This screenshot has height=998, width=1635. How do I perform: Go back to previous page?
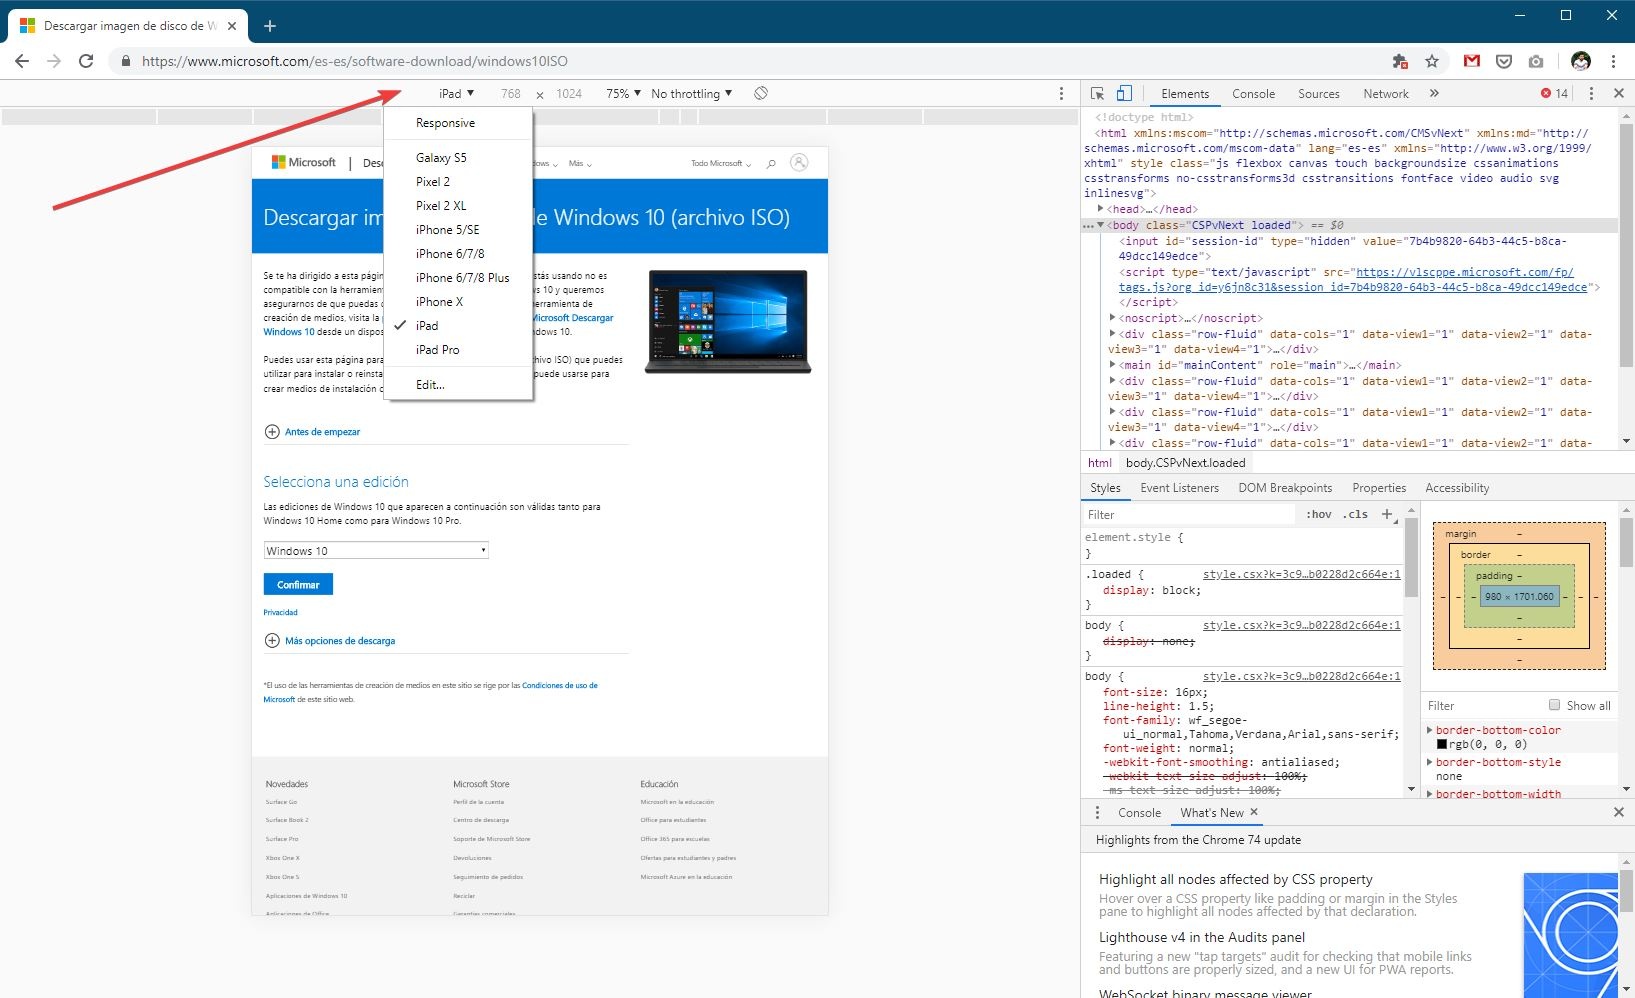point(22,61)
